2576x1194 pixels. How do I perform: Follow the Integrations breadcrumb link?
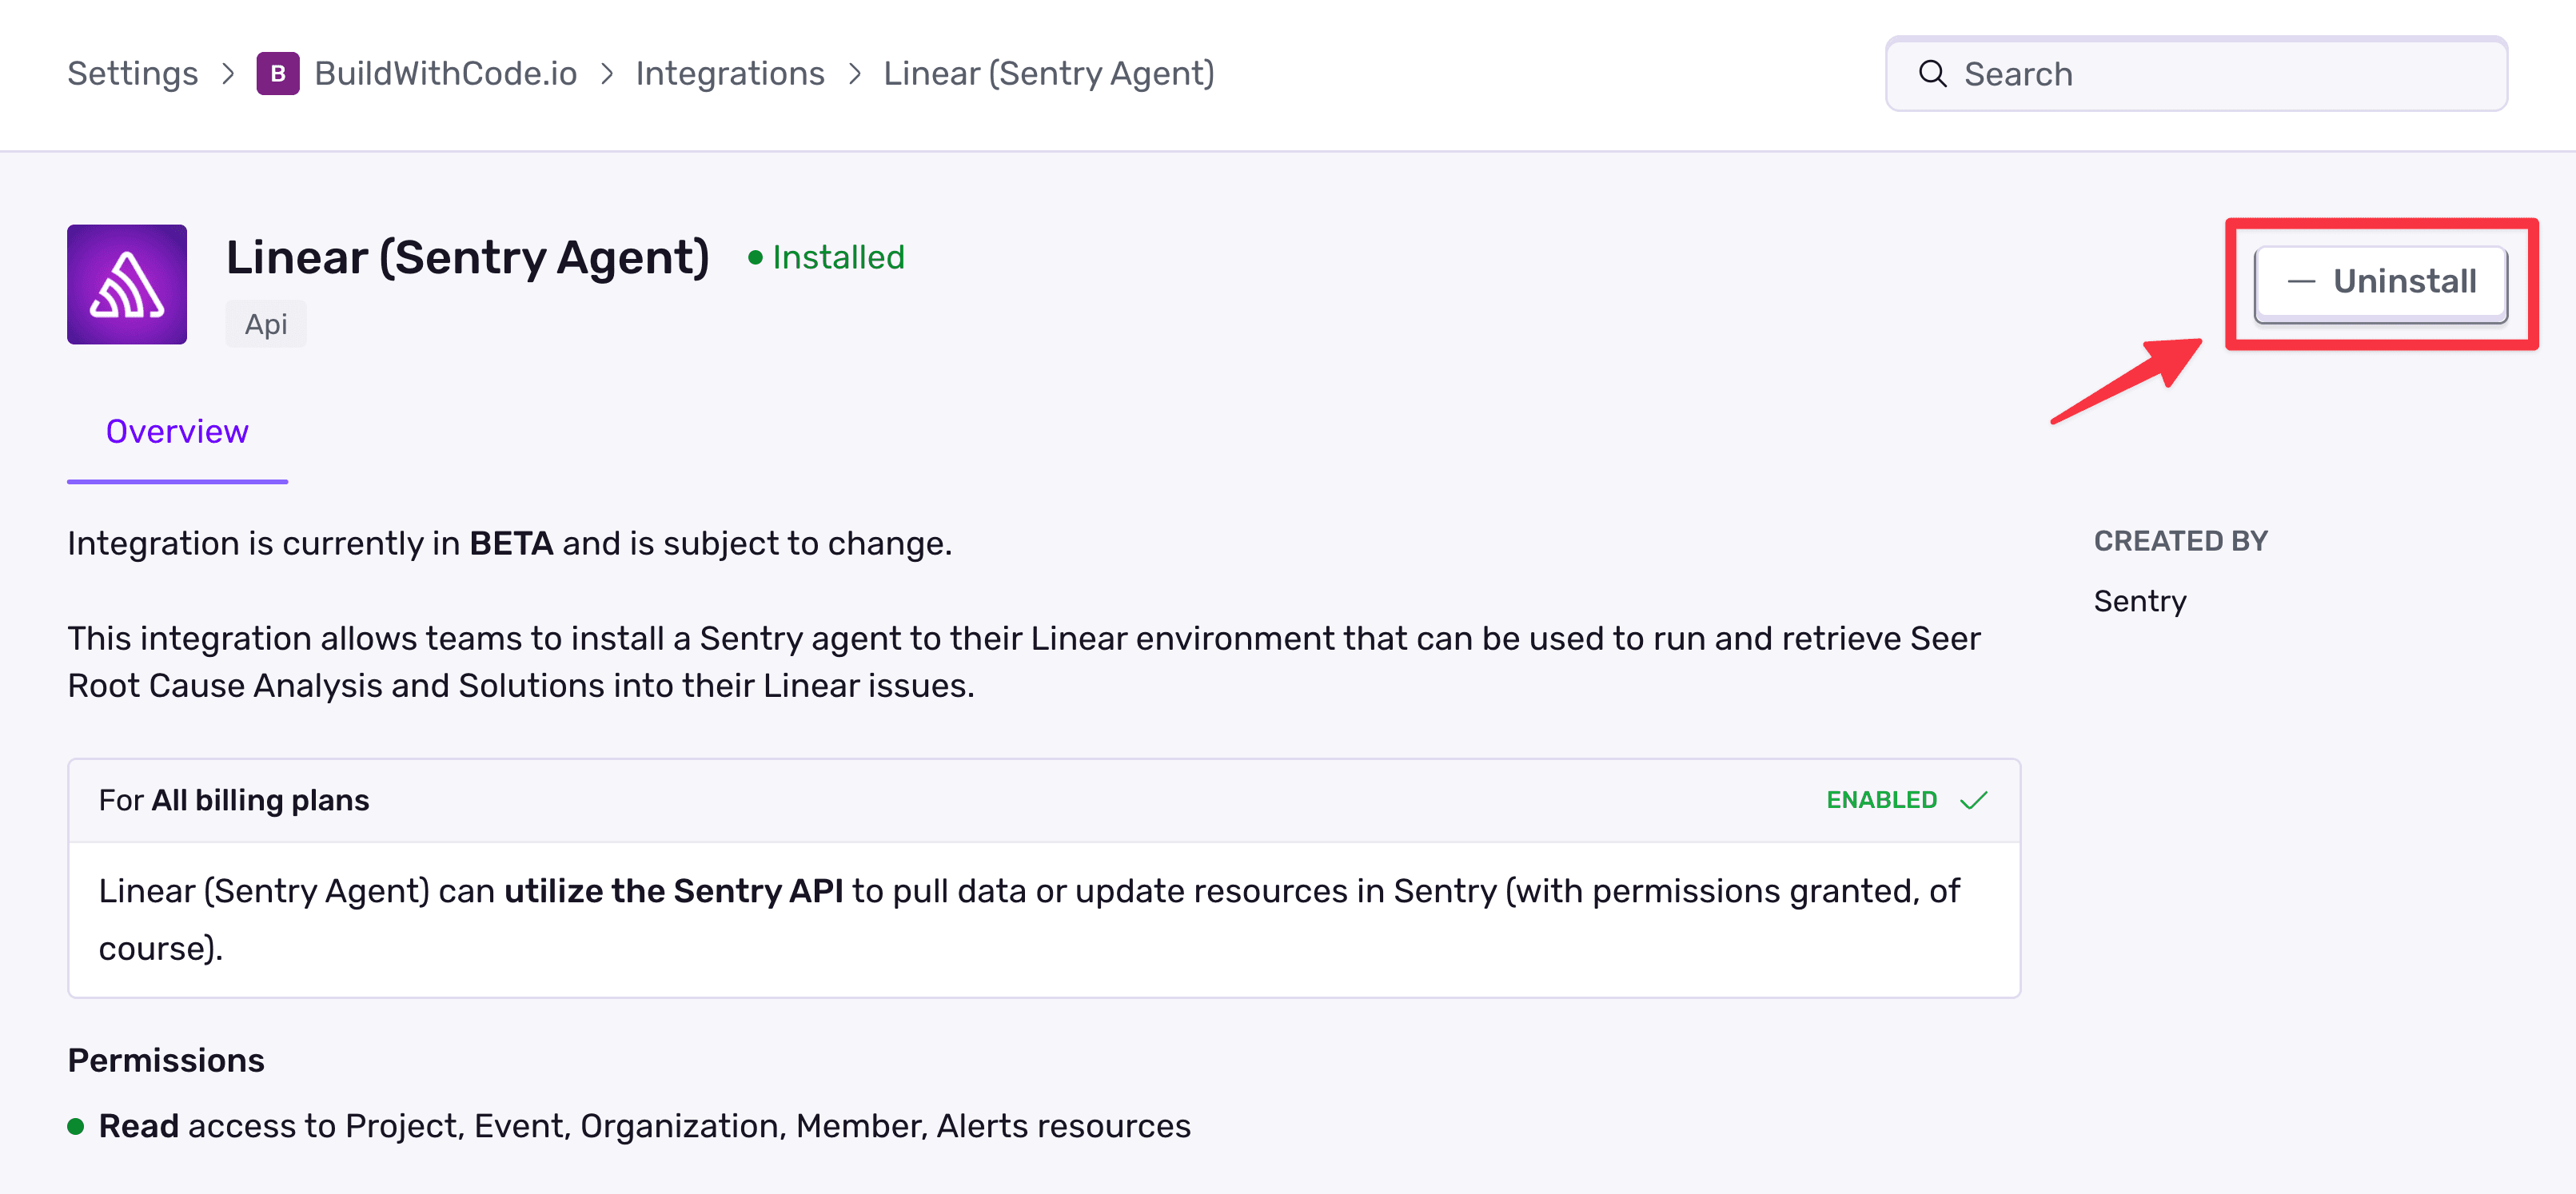[731, 73]
